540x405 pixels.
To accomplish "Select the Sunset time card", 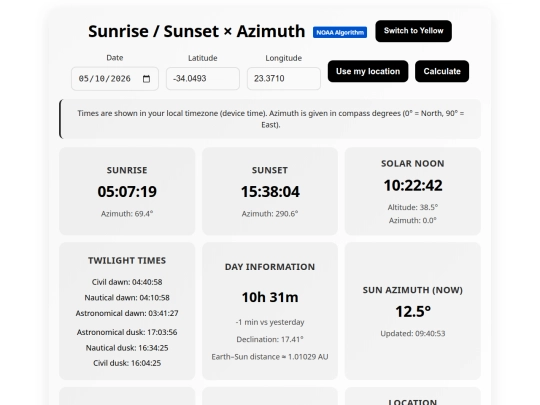I will click(x=270, y=191).
